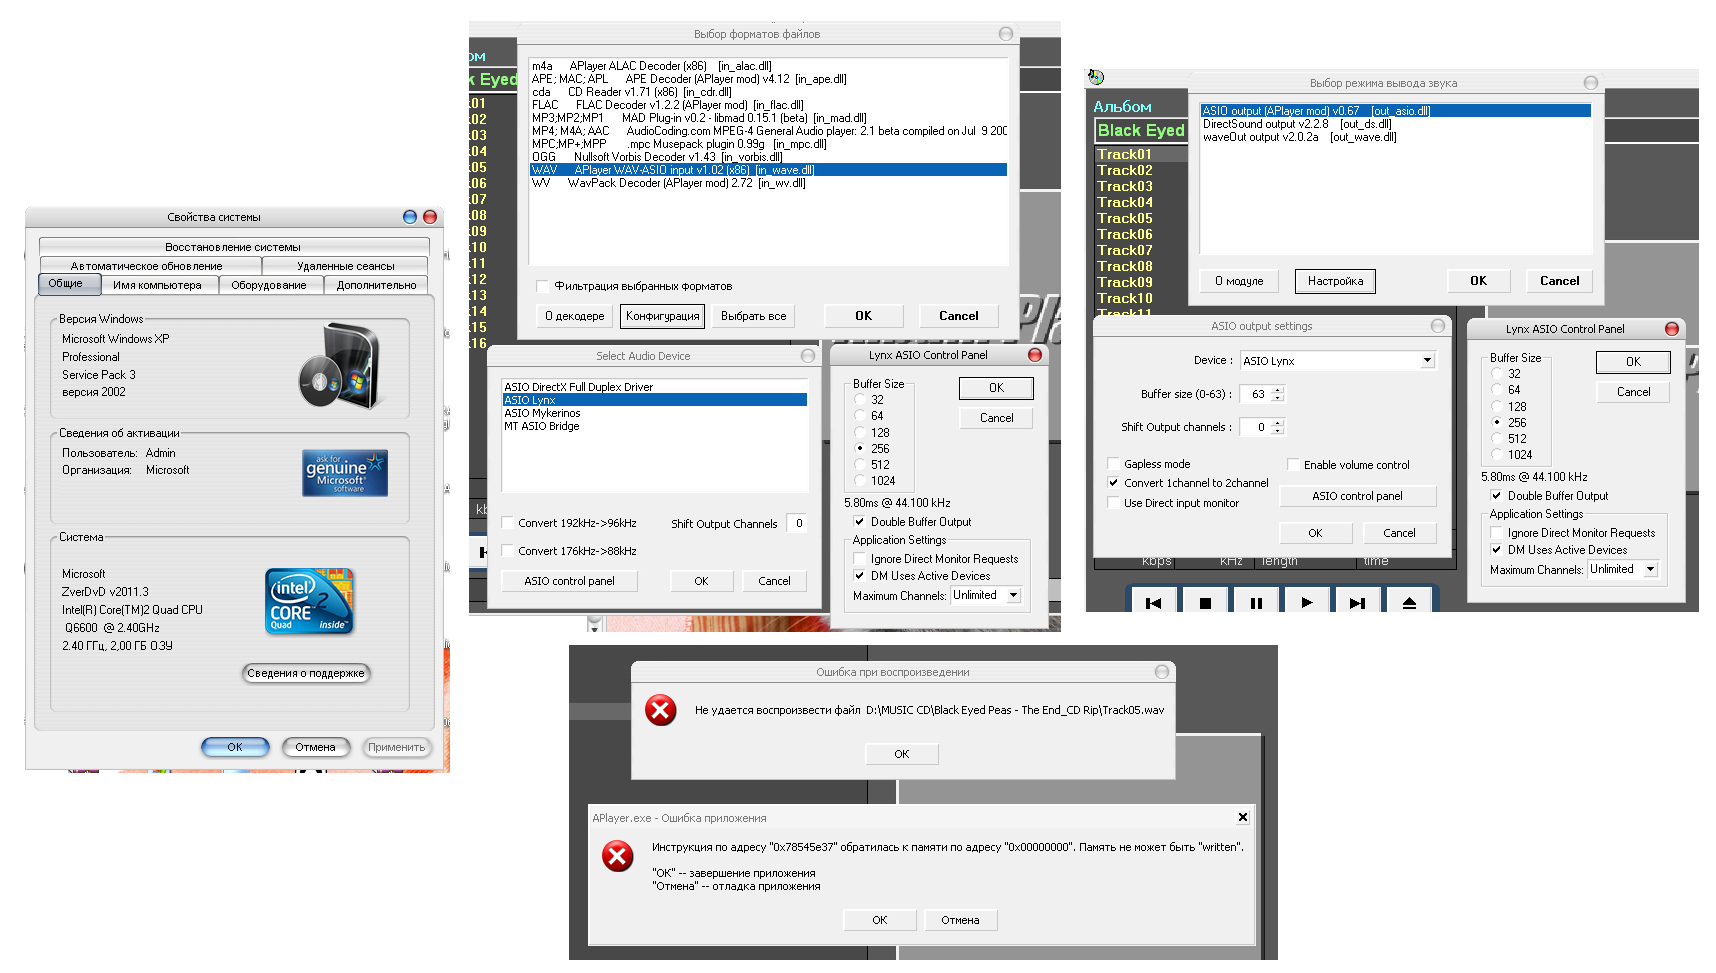The image size is (1716, 973).
Task: Select DirectSound output v2.2.8 module
Action: 1396,124
